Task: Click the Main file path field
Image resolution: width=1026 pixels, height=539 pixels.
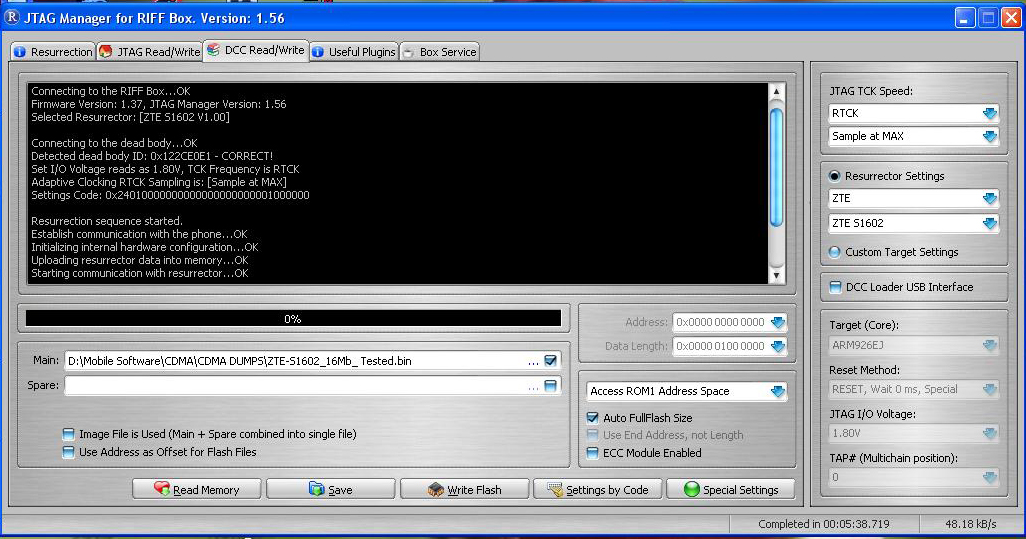Action: click(294, 361)
